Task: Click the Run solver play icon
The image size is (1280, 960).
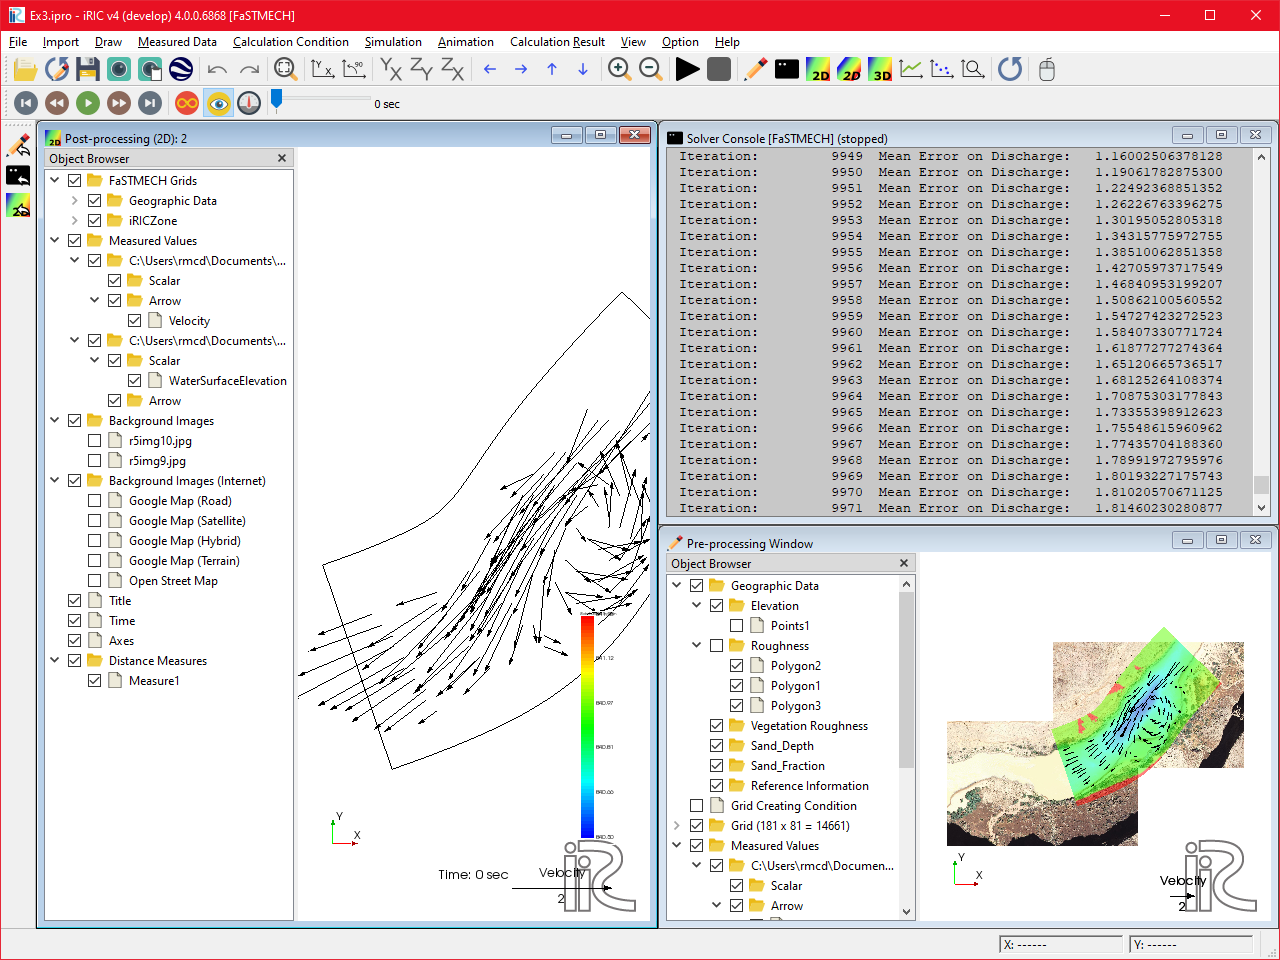Action: pyautogui.click(x=687, y=69)
